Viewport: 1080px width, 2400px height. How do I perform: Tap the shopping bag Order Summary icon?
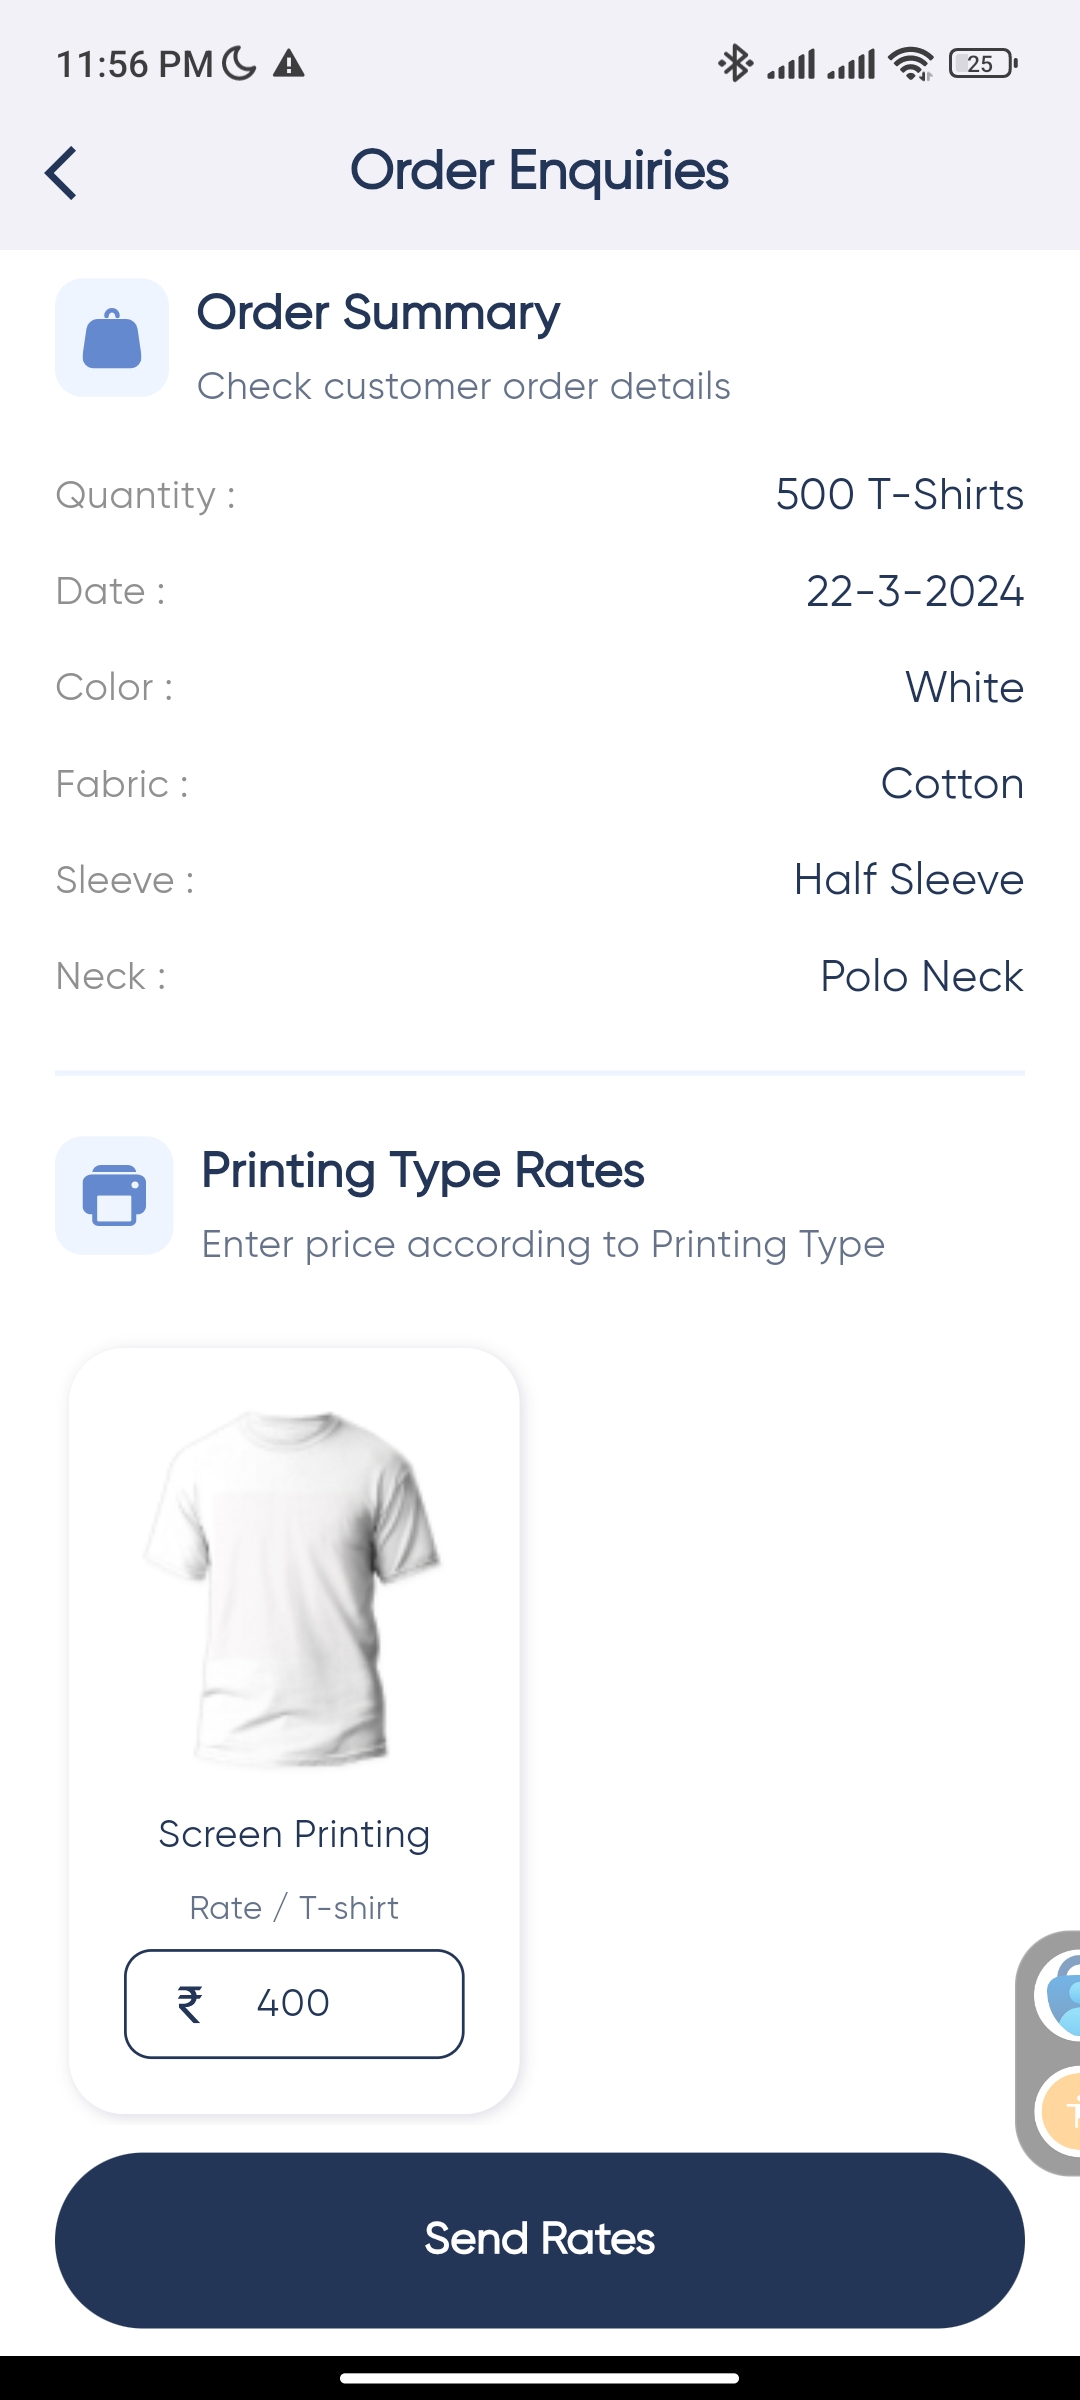[x=112, y=338]
